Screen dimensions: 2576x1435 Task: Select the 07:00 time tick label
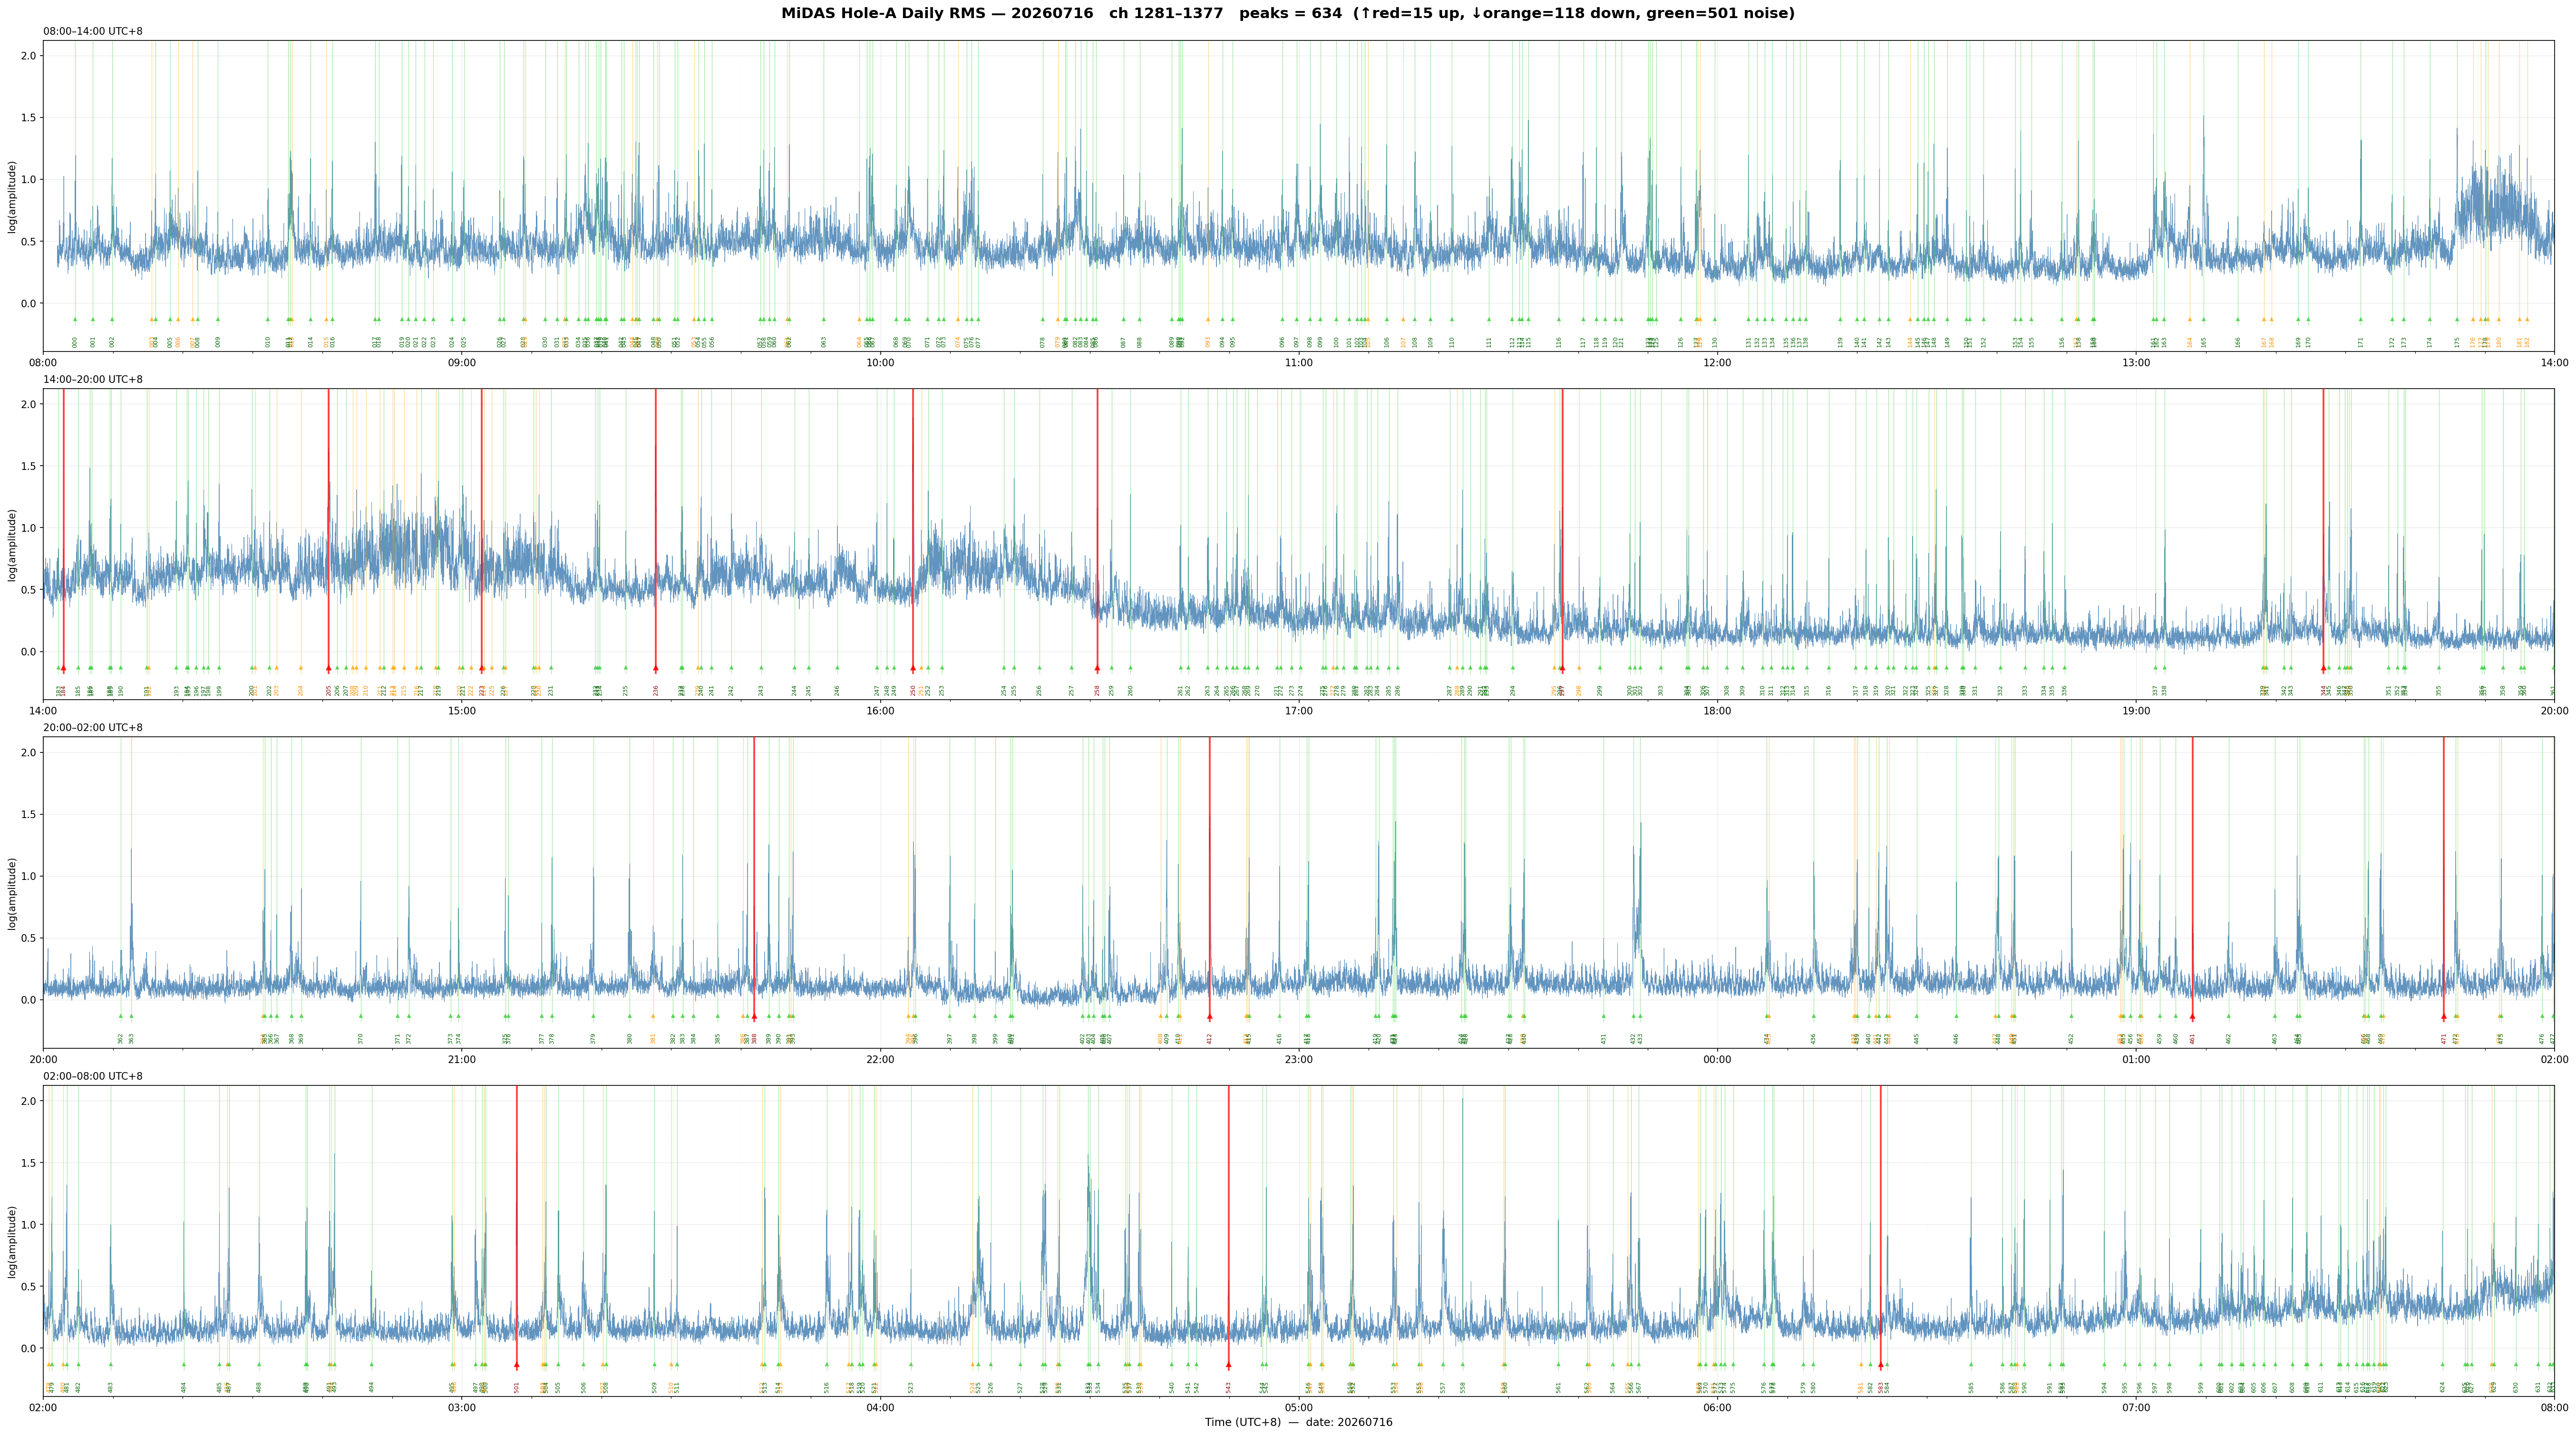coord(2135,1407)
